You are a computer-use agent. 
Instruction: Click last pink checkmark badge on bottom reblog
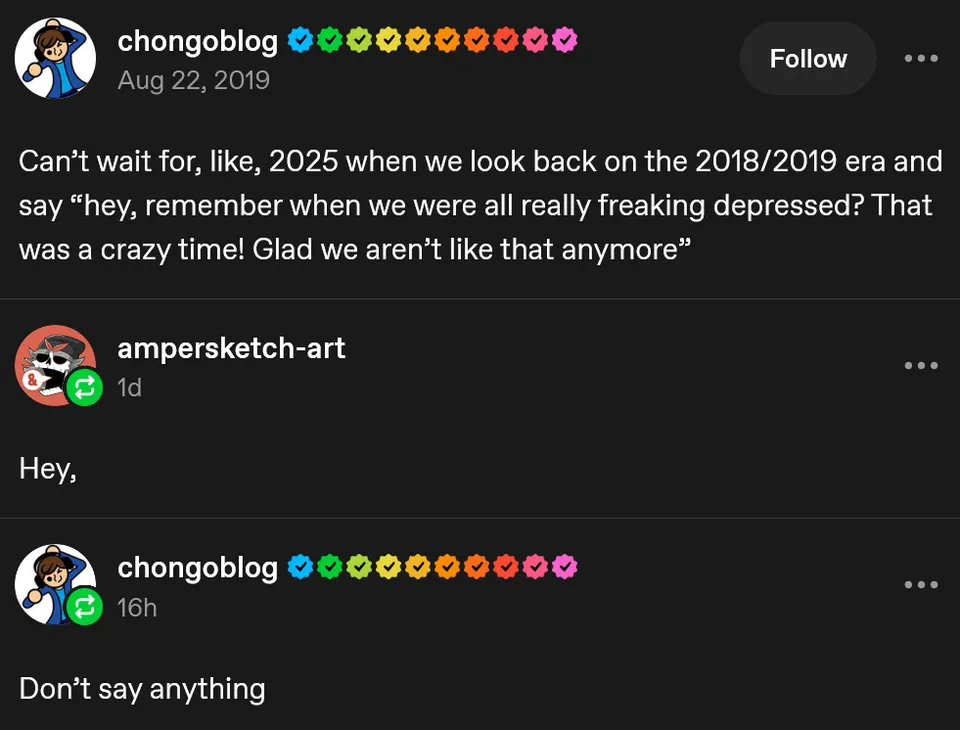coord(565,567)
